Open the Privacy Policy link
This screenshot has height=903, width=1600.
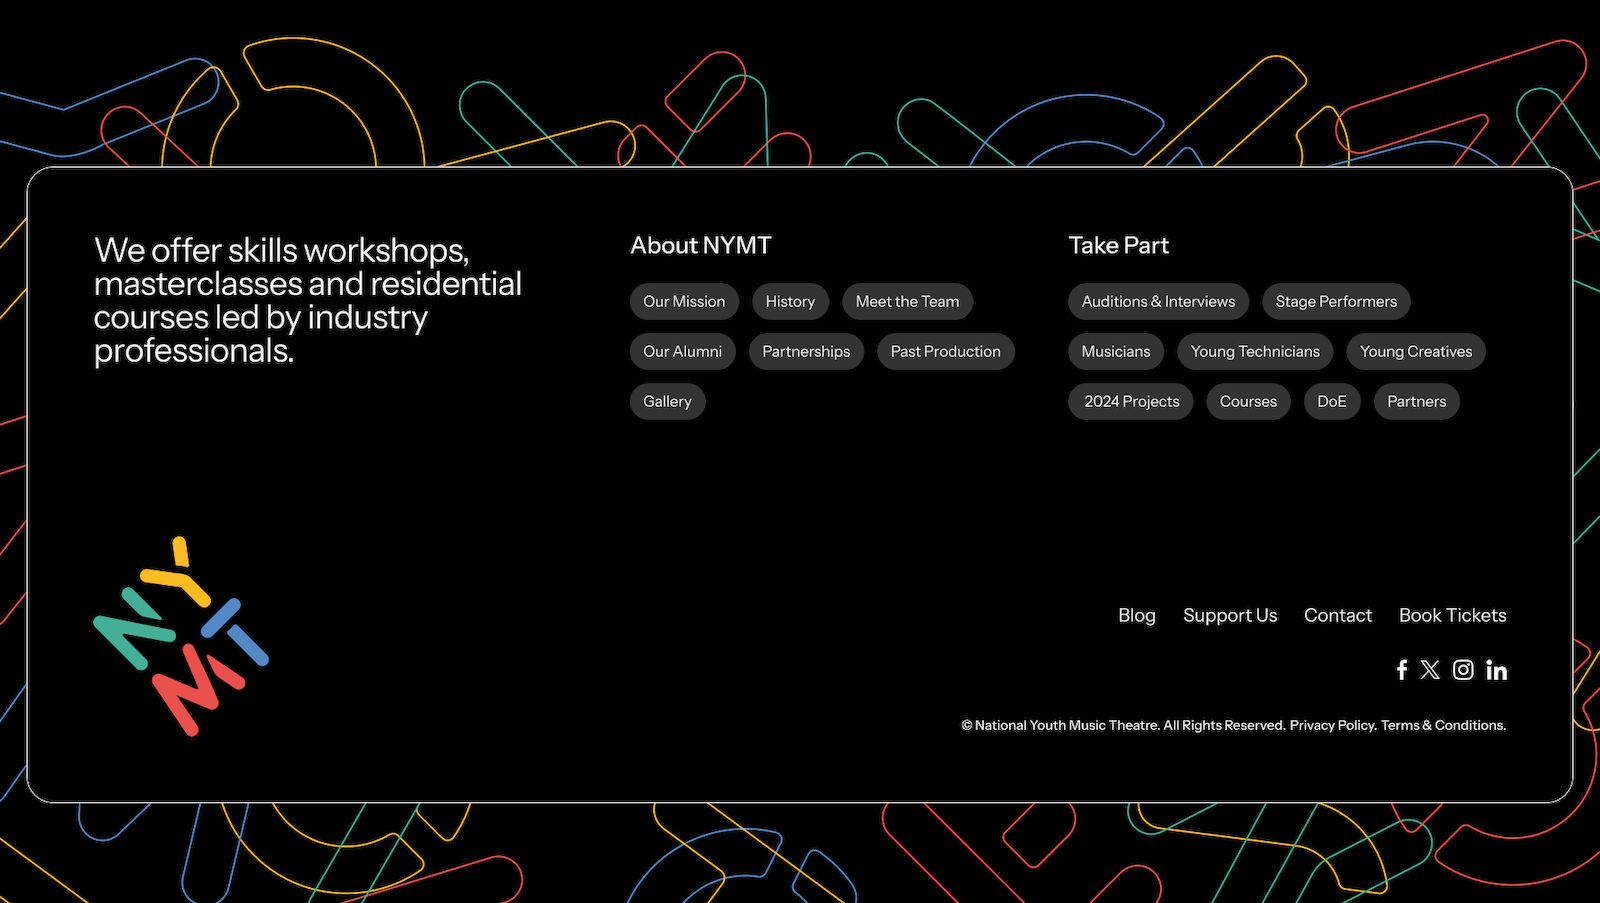pos(1333,726)
